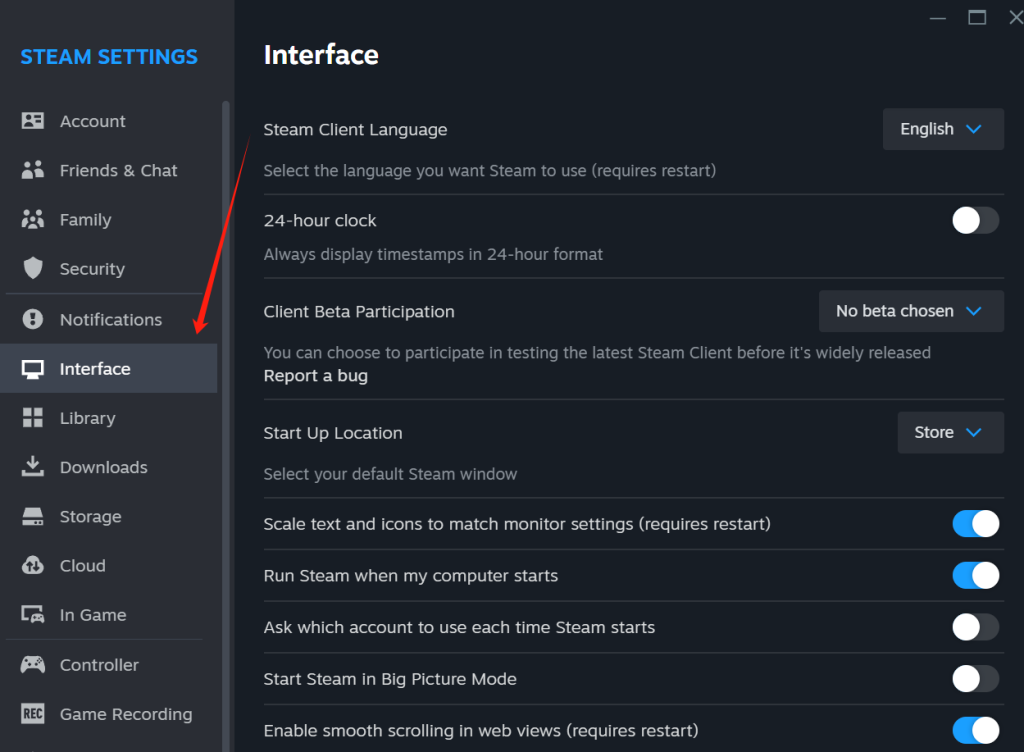
Task: Go to Friends & Chat settings
Action: coord(108,170)
